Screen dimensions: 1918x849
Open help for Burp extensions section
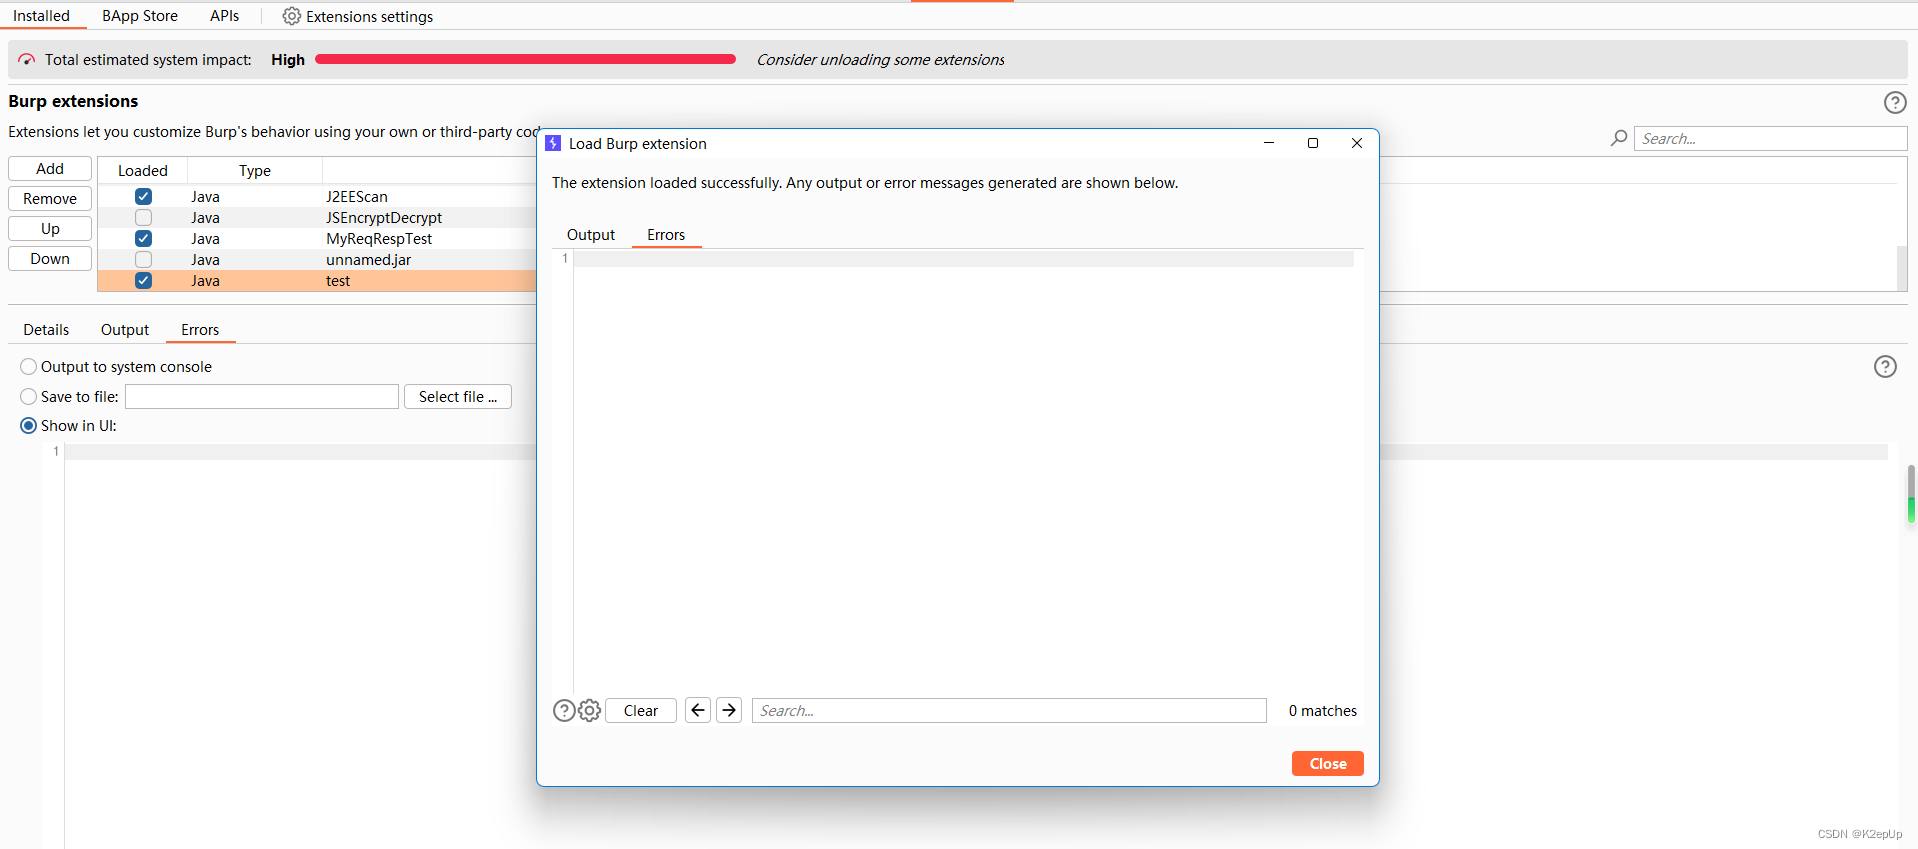click(x=1894, y=102)
